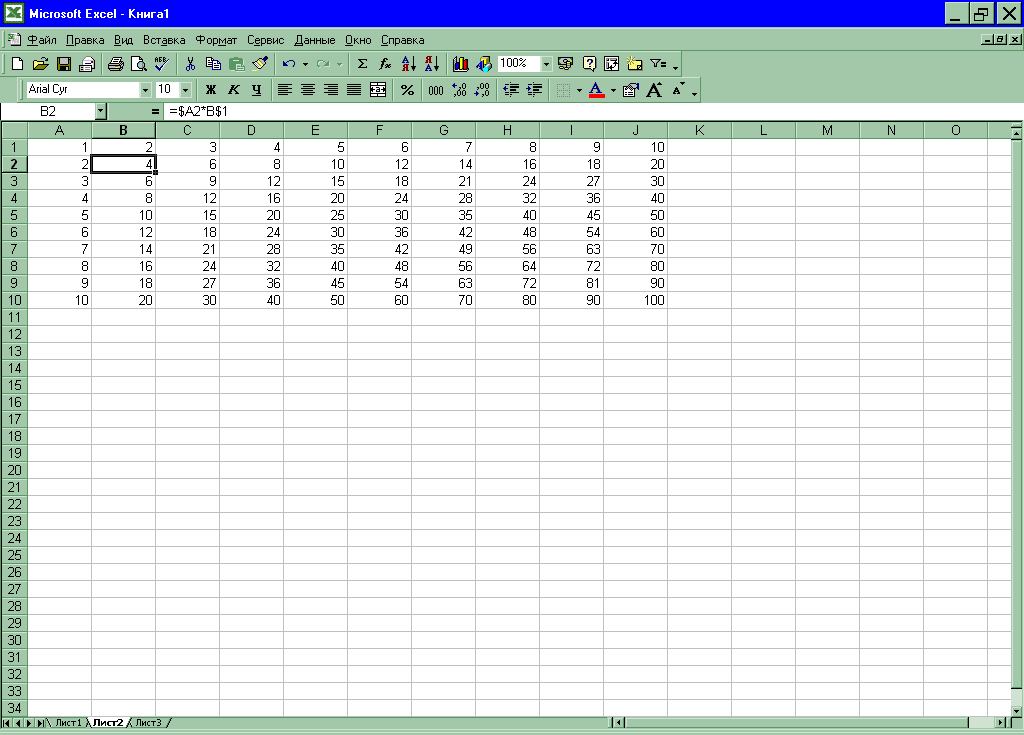Click the Edit Formula equals sign button

[x=155, y=111]
